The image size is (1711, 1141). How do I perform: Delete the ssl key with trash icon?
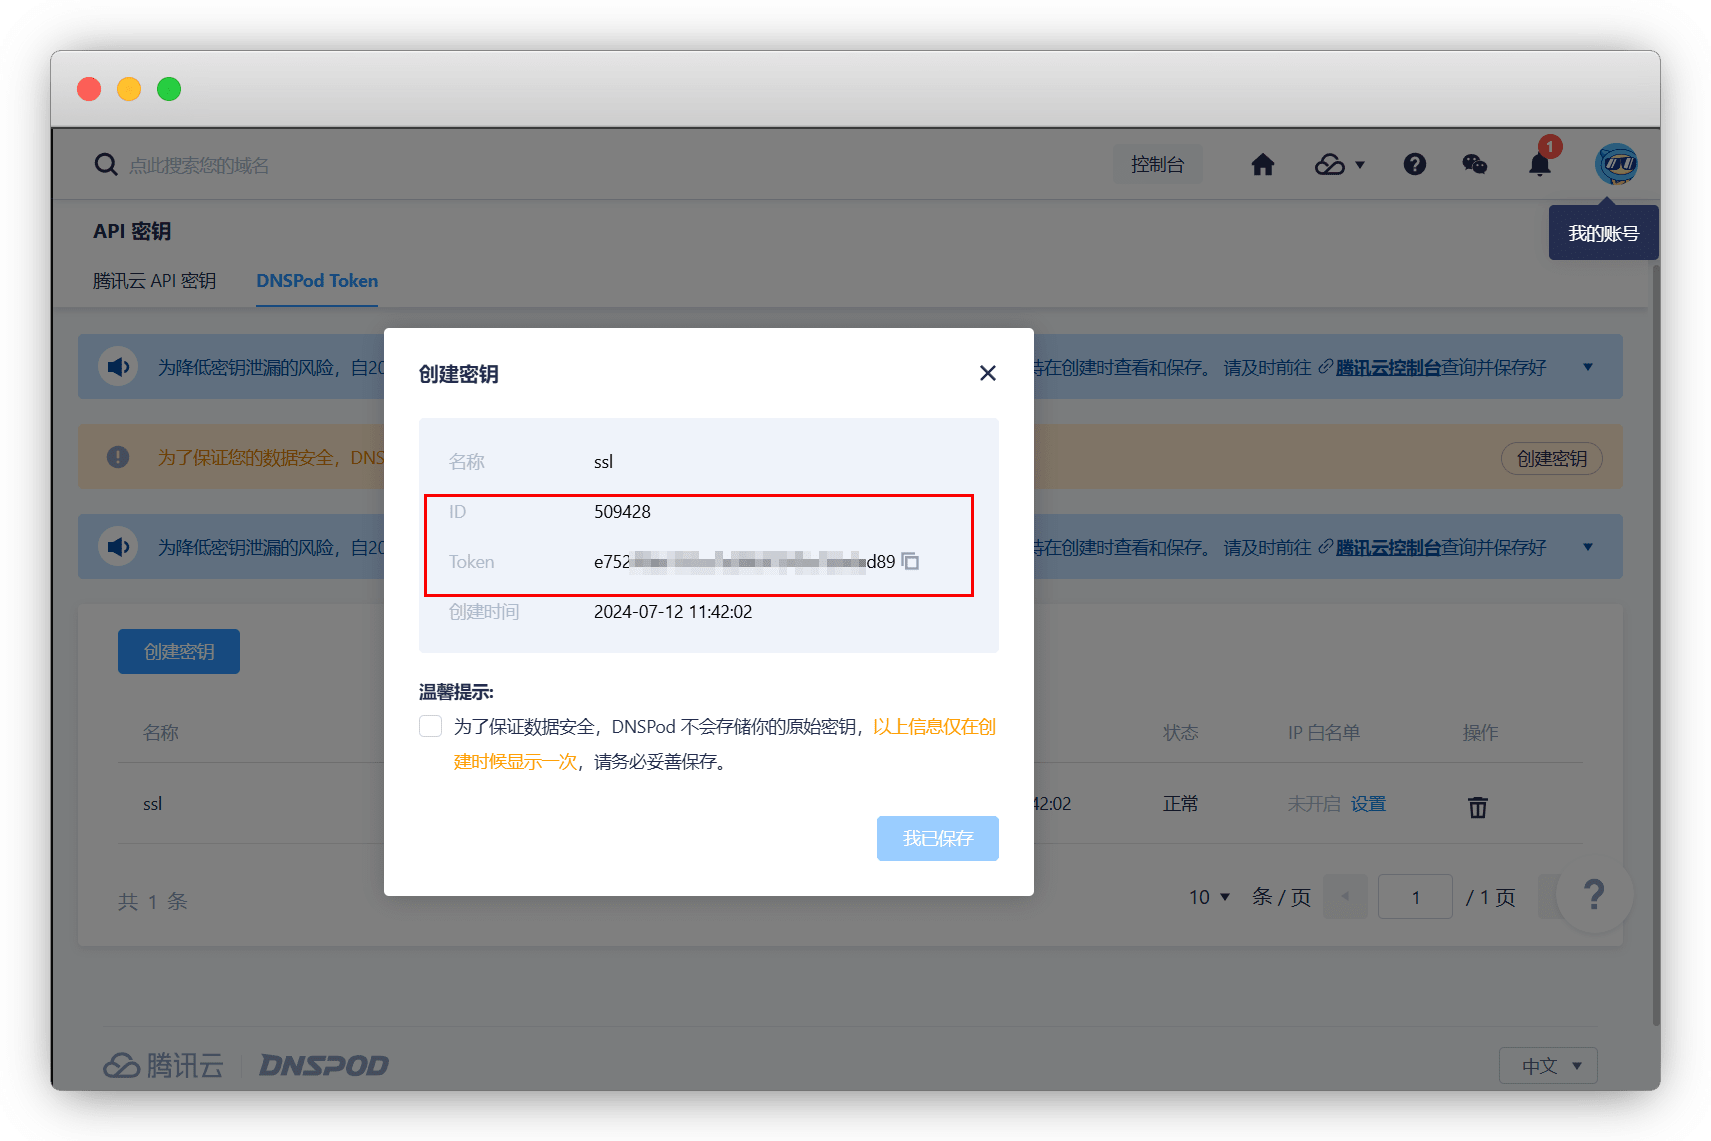click(x=1477, y=807)
